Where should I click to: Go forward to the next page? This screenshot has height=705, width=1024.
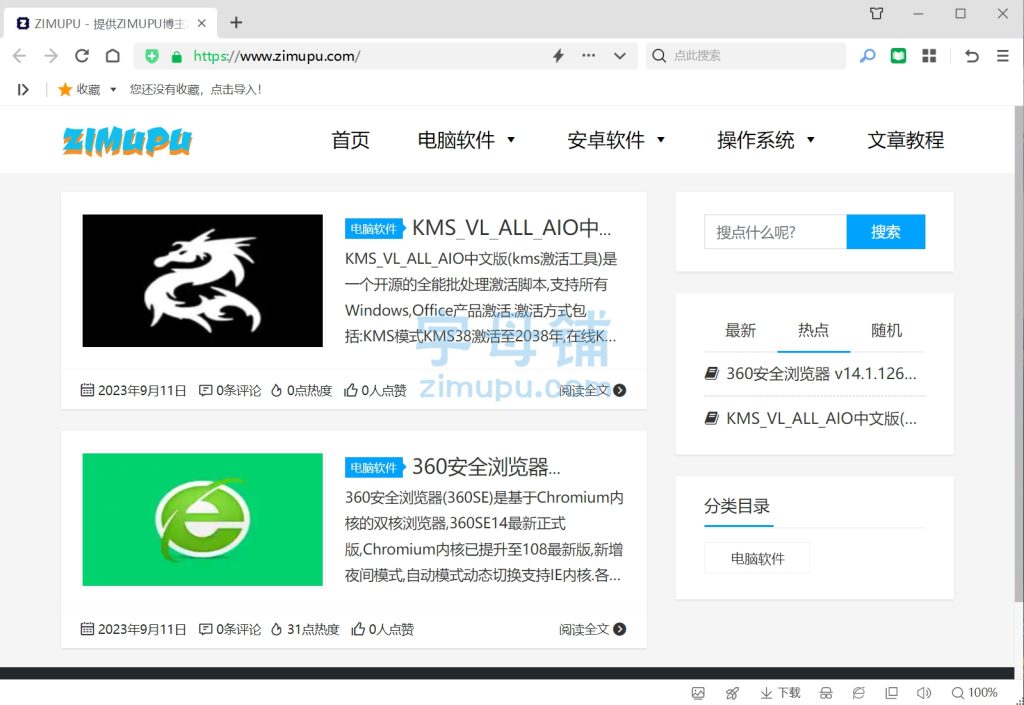pyautogui.click(x=51, y=56)
